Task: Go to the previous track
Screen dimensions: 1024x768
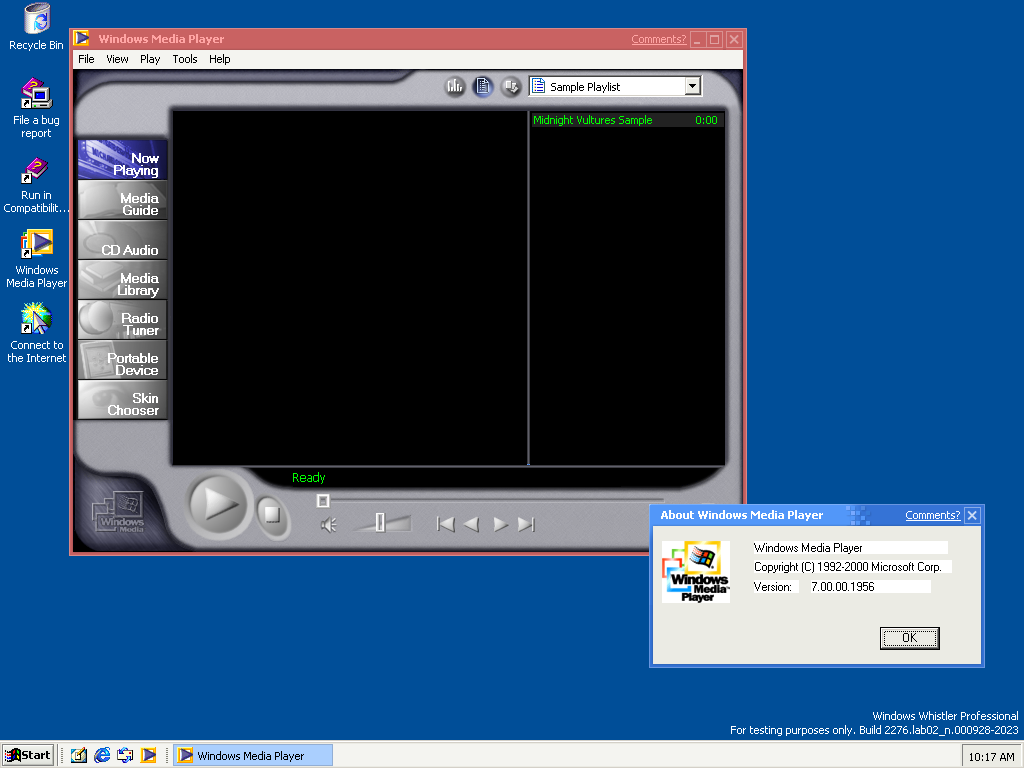Action: (x=446, y=524)
